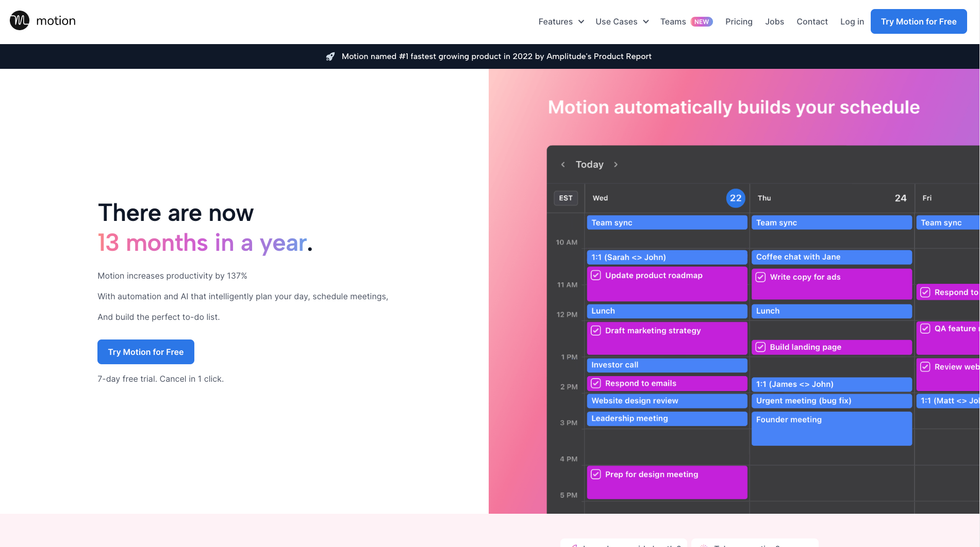
Task: Click the Motion logo icon
Action: [19, 21]
